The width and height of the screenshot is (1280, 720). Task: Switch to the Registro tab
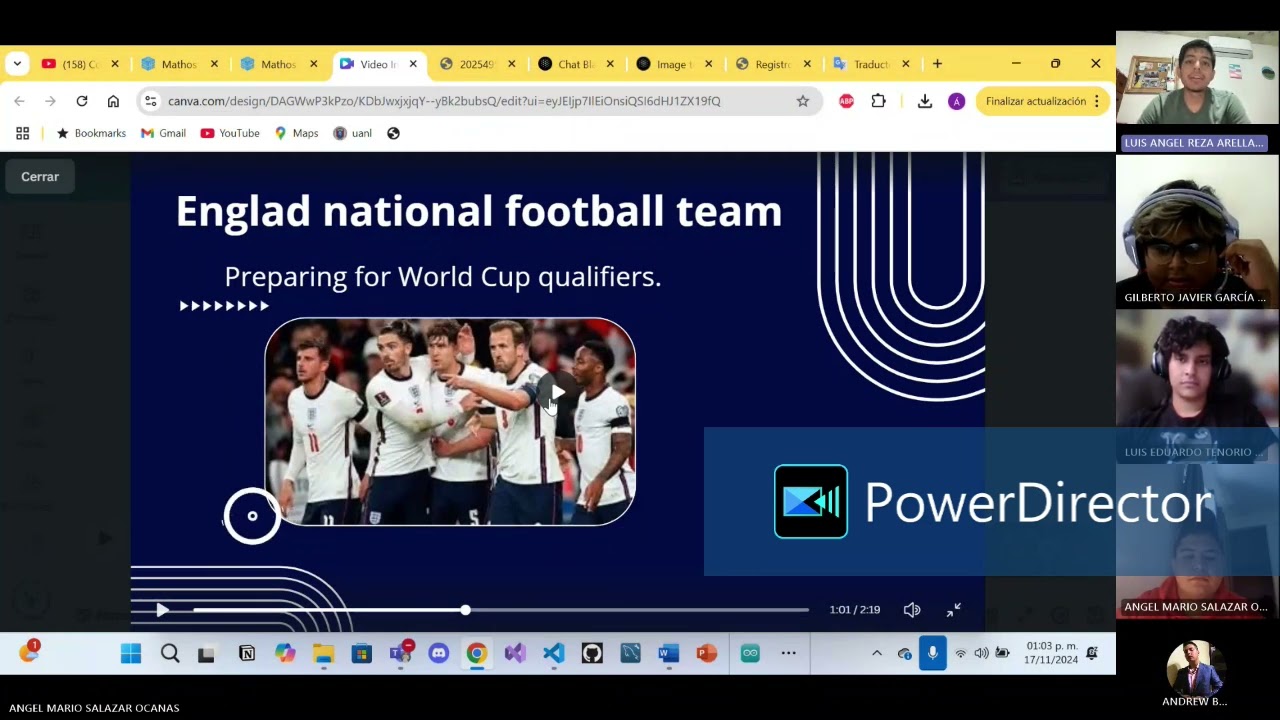[773, 64]
